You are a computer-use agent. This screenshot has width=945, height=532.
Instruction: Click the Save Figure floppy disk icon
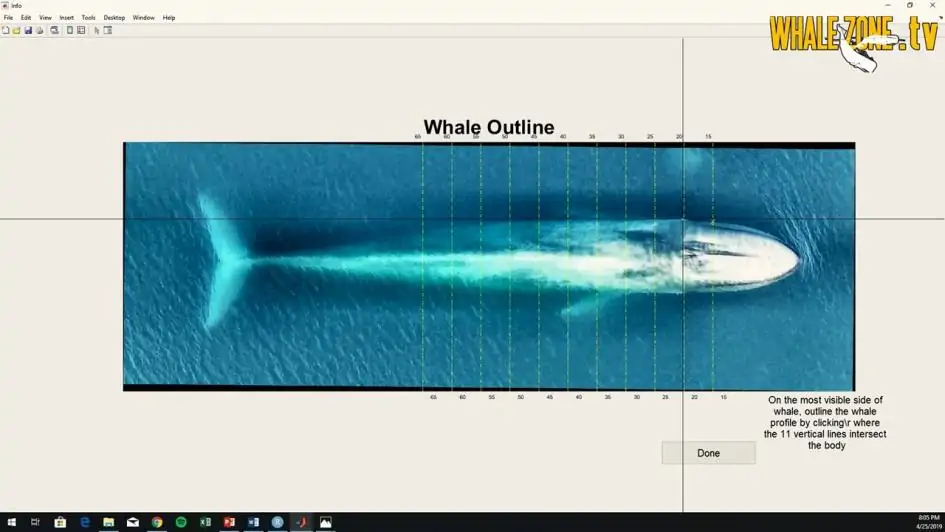point(28,30)
